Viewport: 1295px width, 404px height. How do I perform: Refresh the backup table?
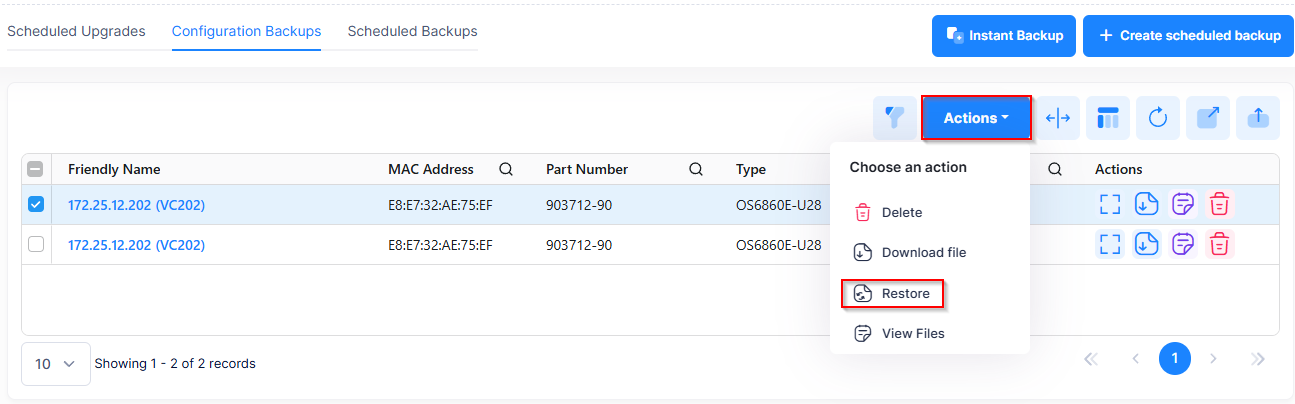tap(1158, 118)
